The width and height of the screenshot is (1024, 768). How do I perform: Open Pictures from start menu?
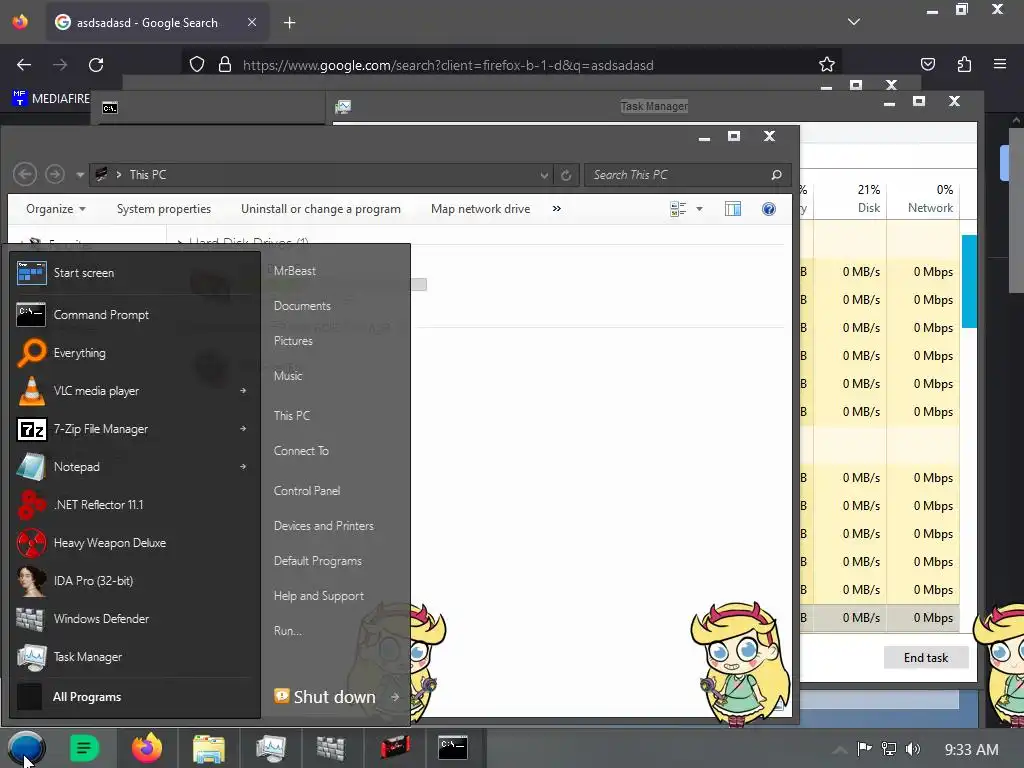coord(293,341)
